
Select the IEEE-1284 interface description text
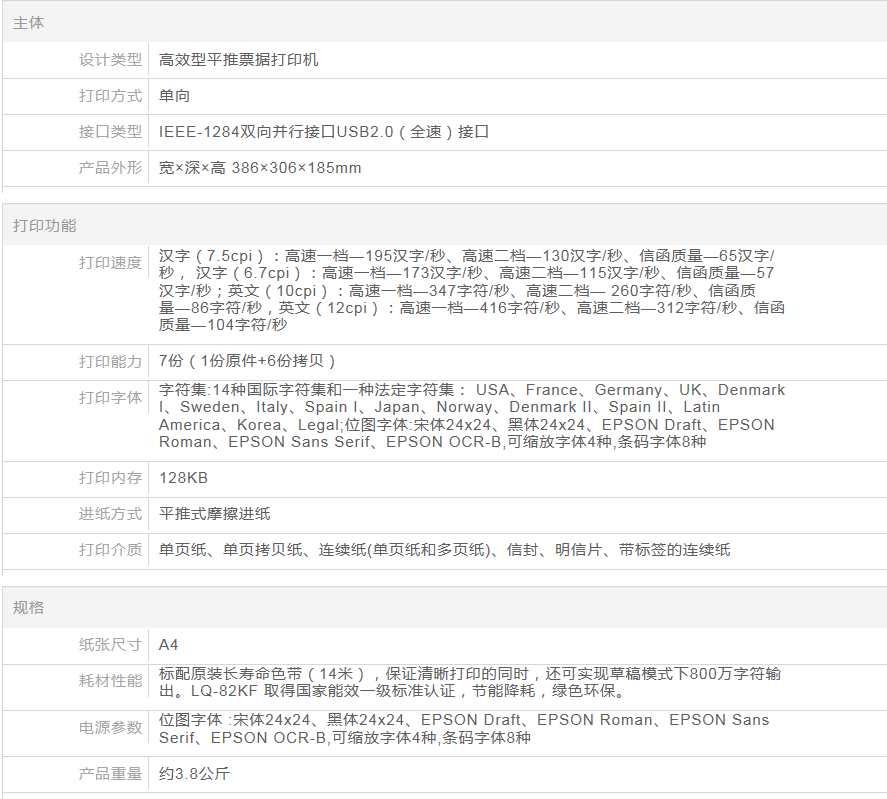(x=324, y=132)
